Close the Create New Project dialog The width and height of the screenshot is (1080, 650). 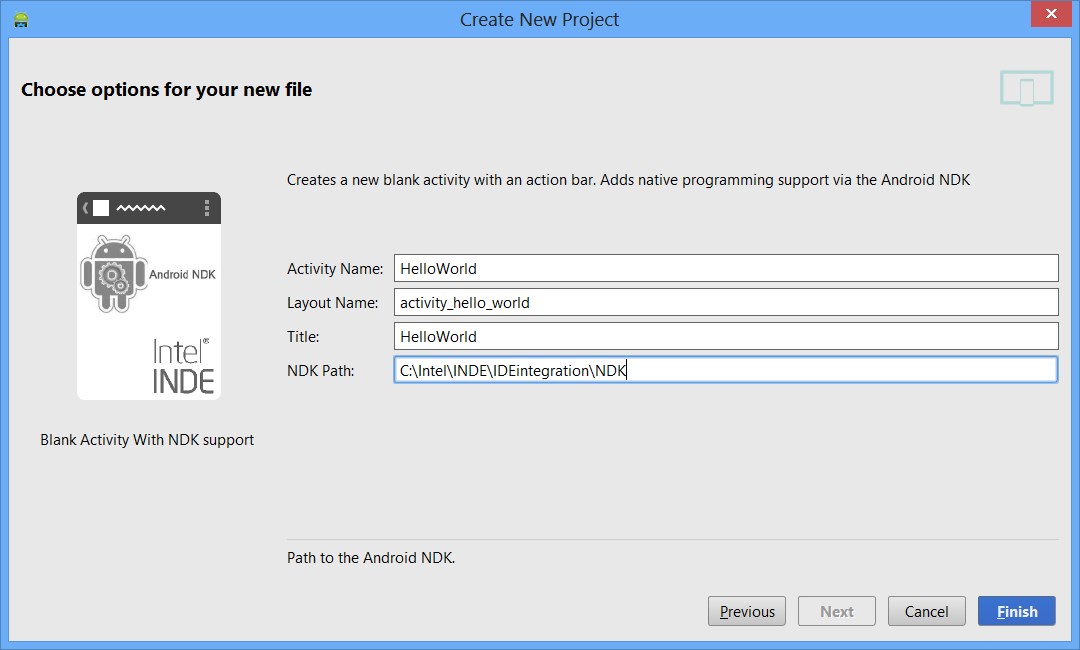tap(1051, 14)
